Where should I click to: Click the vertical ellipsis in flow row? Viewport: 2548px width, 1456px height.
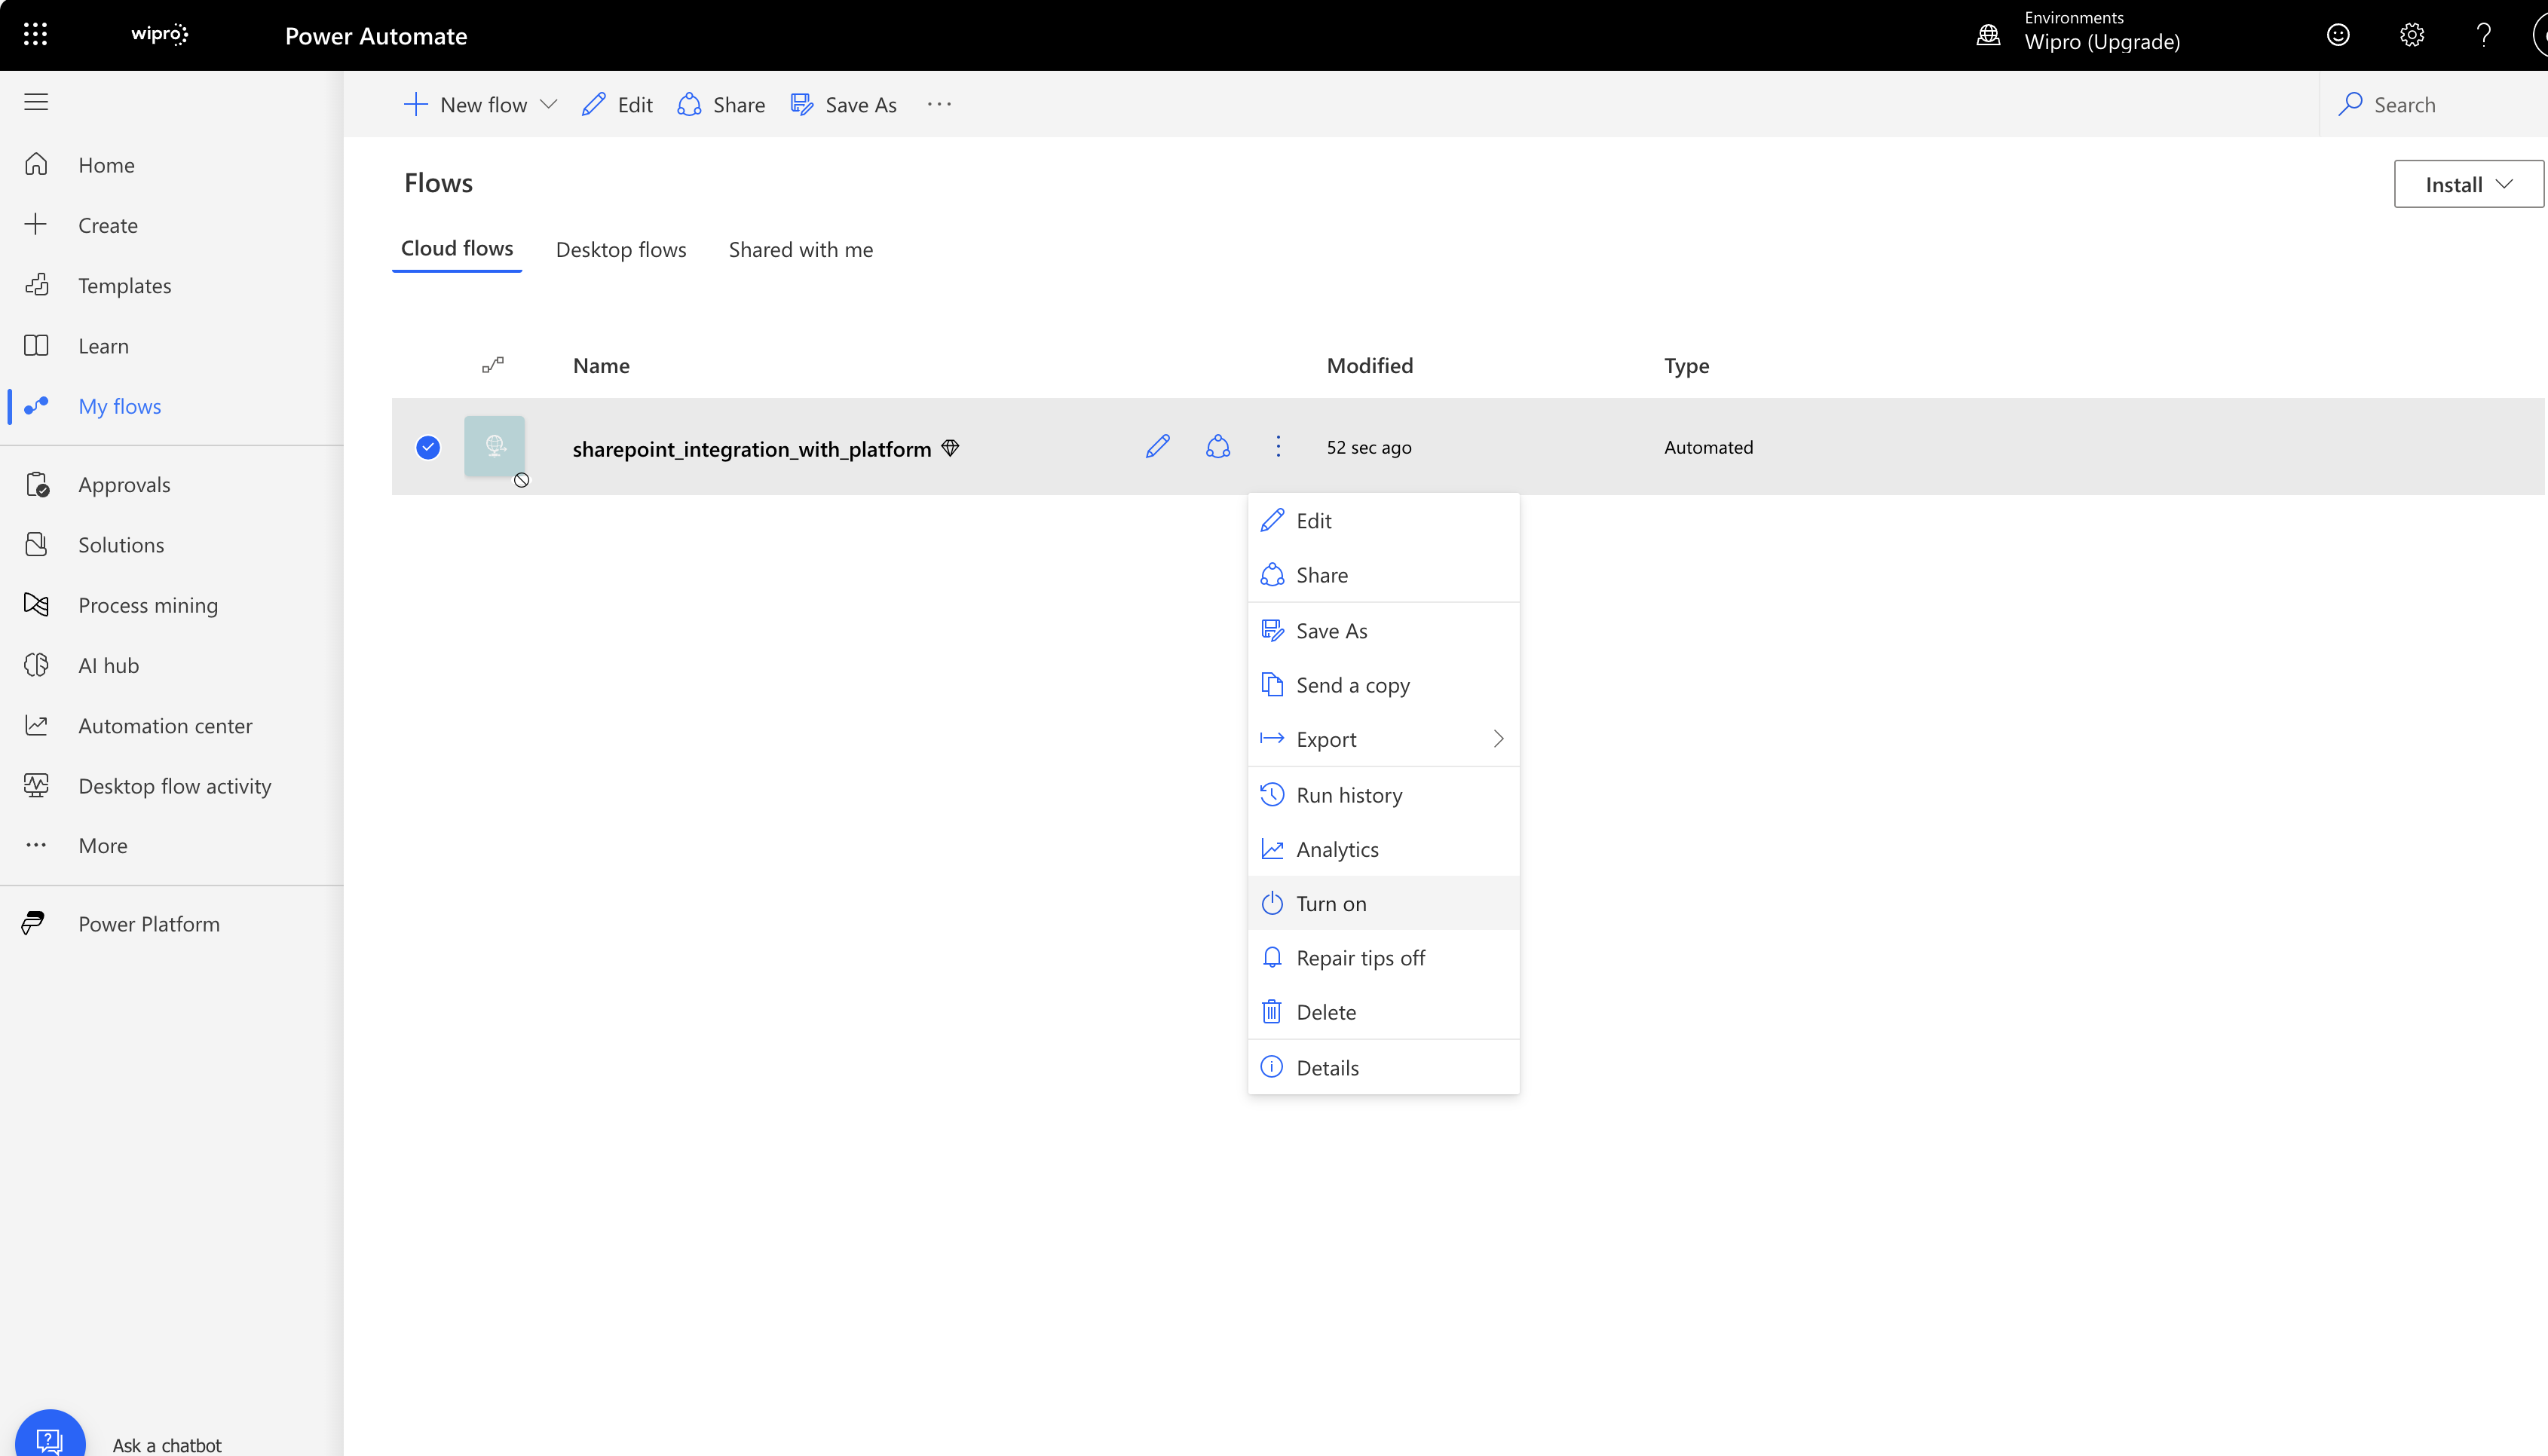(1278, 446)
